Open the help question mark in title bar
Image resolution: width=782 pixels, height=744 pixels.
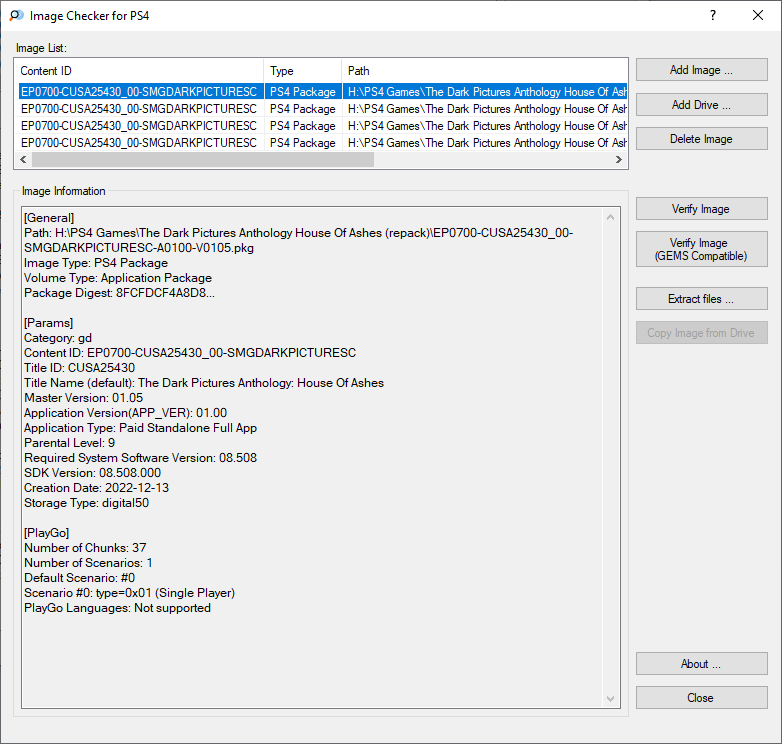point(713,15)
